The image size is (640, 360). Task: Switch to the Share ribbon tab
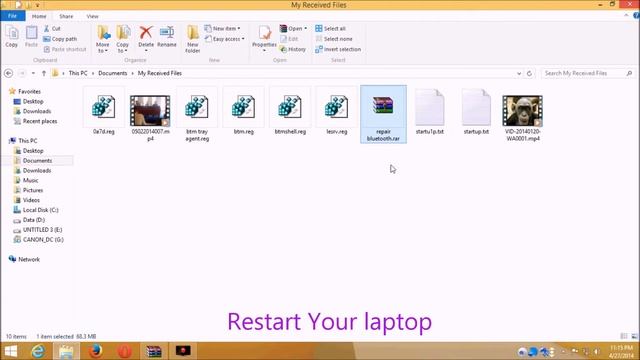pyautogui.click(x=66, y=16)
